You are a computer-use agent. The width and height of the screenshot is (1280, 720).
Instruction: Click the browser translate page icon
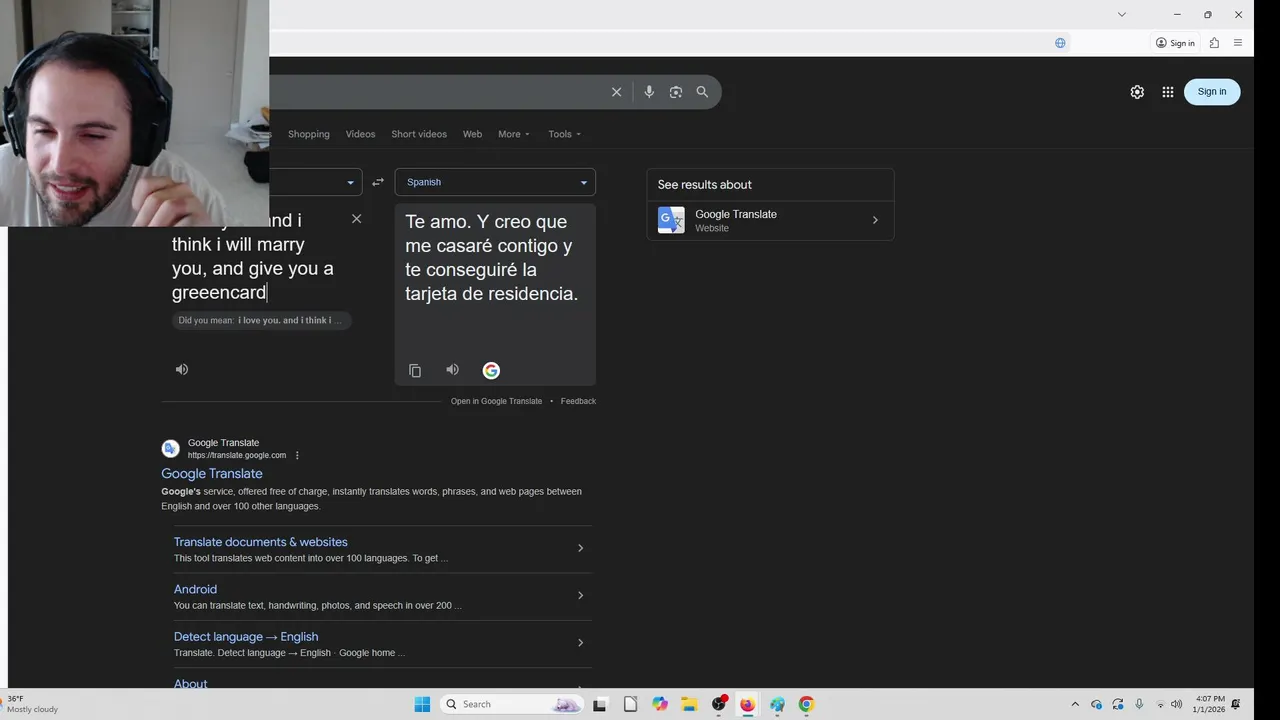(x=1060, y=43)
